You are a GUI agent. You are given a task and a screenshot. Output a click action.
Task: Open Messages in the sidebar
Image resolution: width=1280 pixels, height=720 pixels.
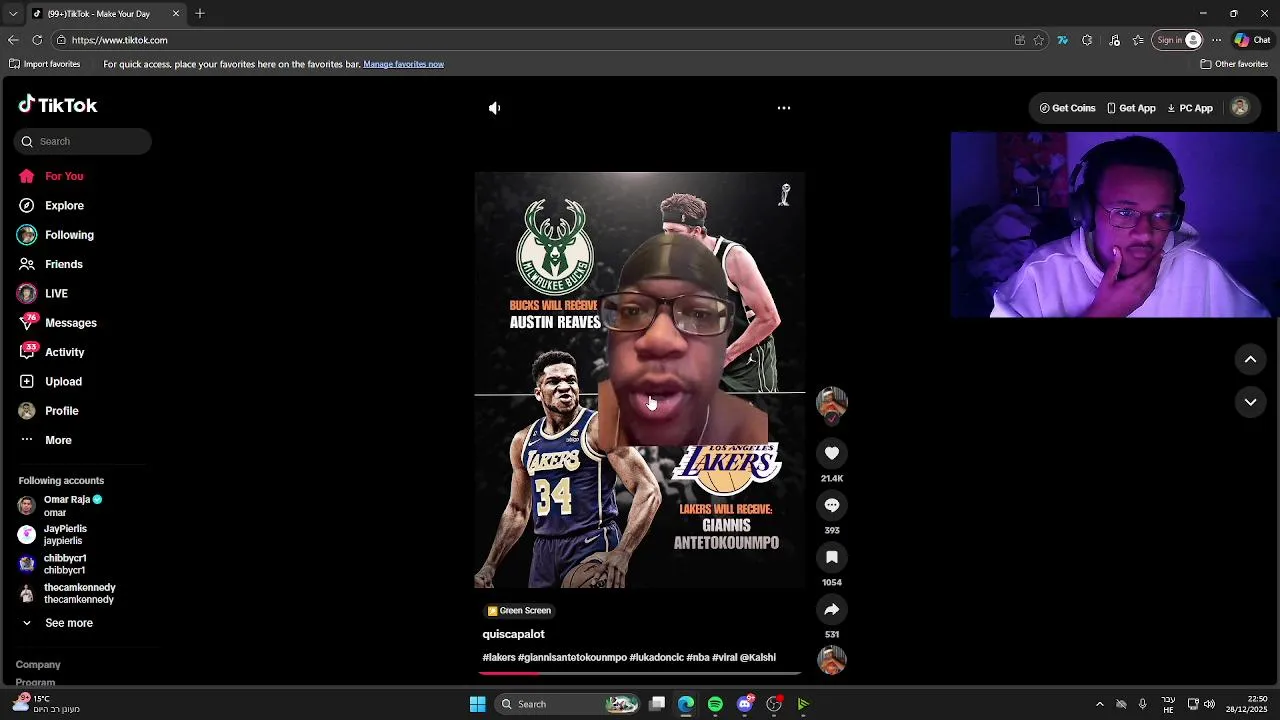[x=57, y=323]
